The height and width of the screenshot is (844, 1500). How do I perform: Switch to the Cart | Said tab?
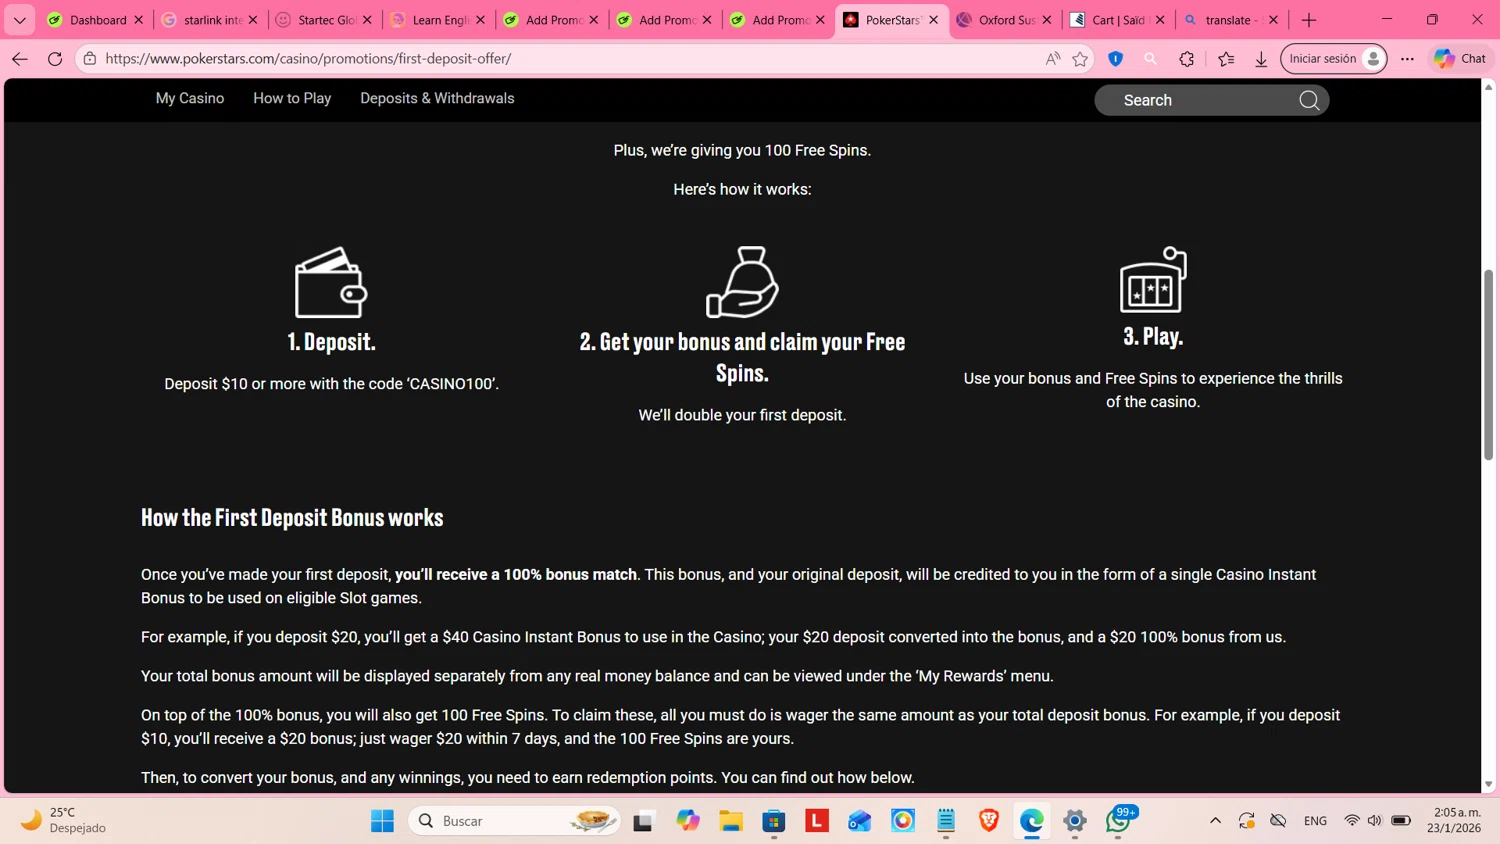click(x=1118, y=20)
